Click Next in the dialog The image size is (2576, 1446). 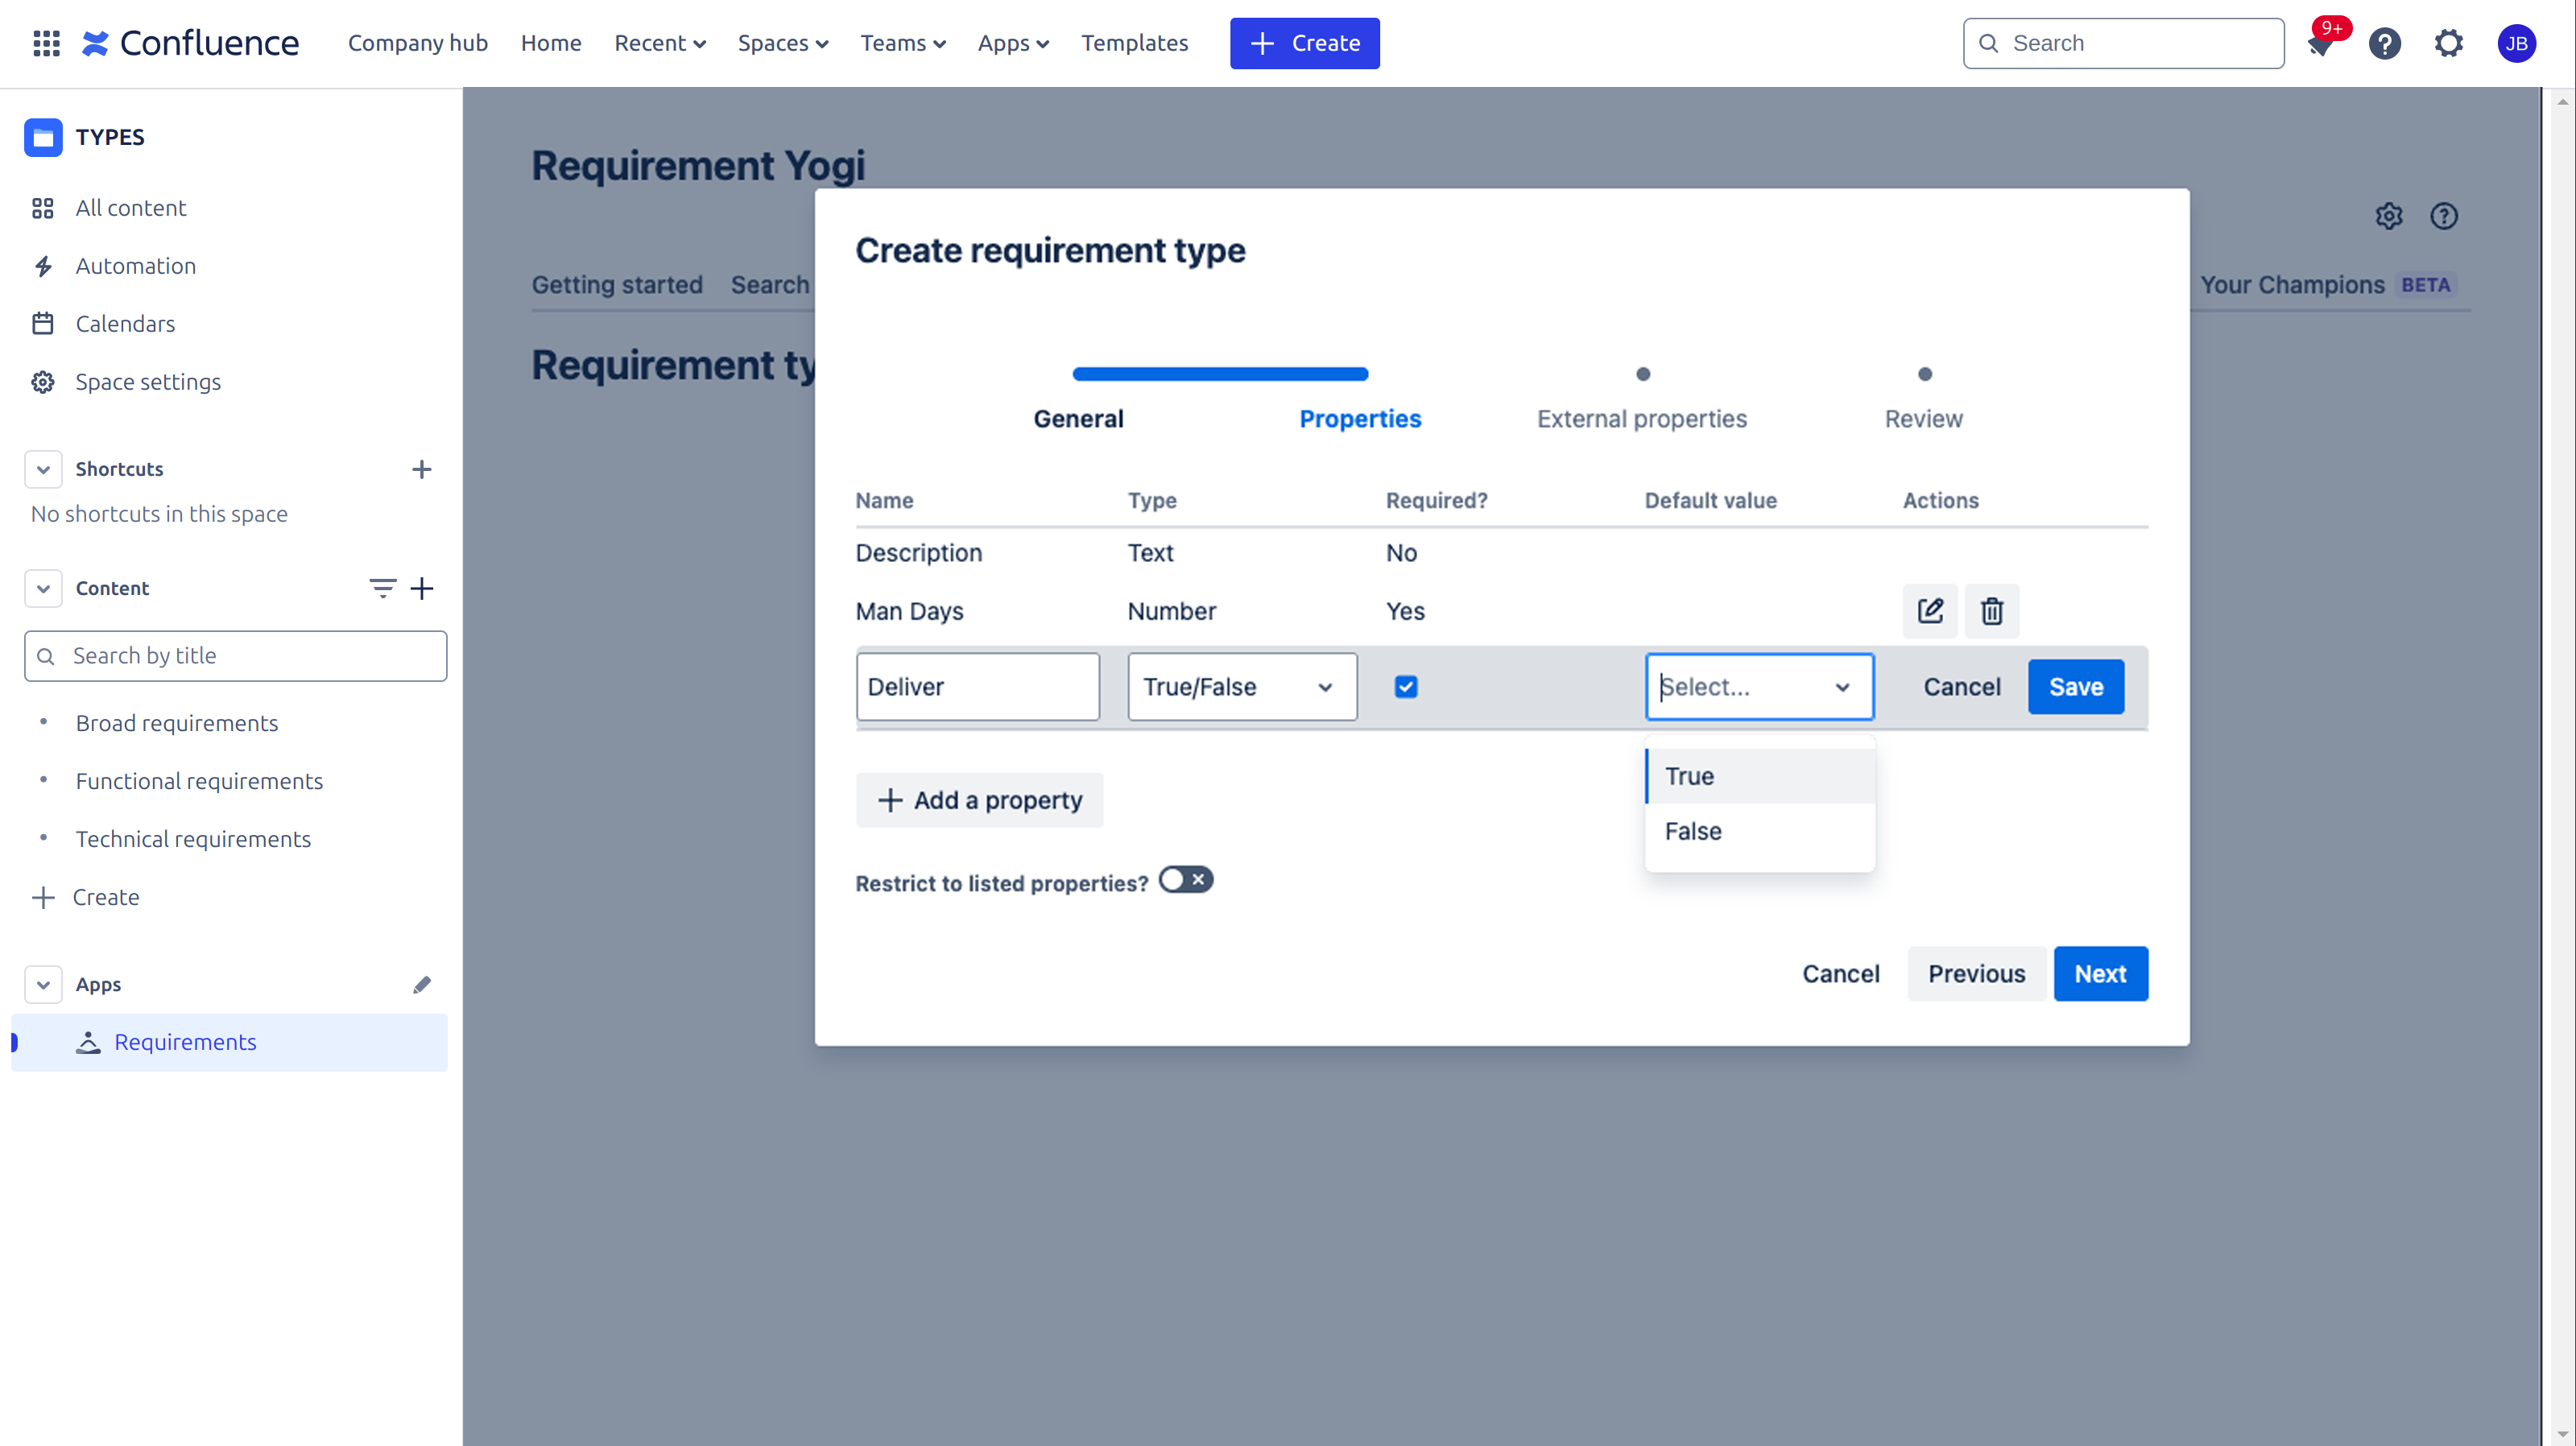[2099, 973]
